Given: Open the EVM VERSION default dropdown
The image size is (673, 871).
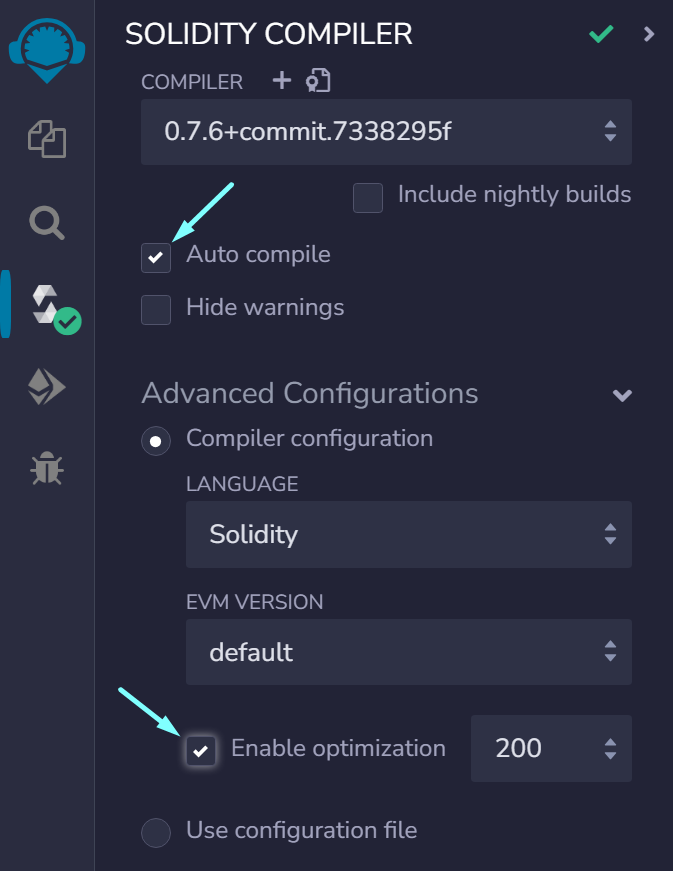Looking at the screenshot, I should (x=409, y=652).
